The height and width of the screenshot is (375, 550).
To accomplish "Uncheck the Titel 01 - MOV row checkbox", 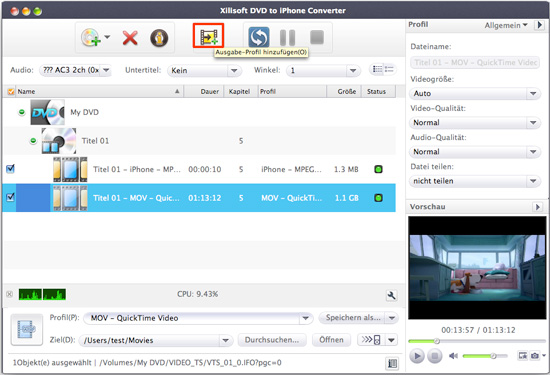I will [x=11, y=197].
